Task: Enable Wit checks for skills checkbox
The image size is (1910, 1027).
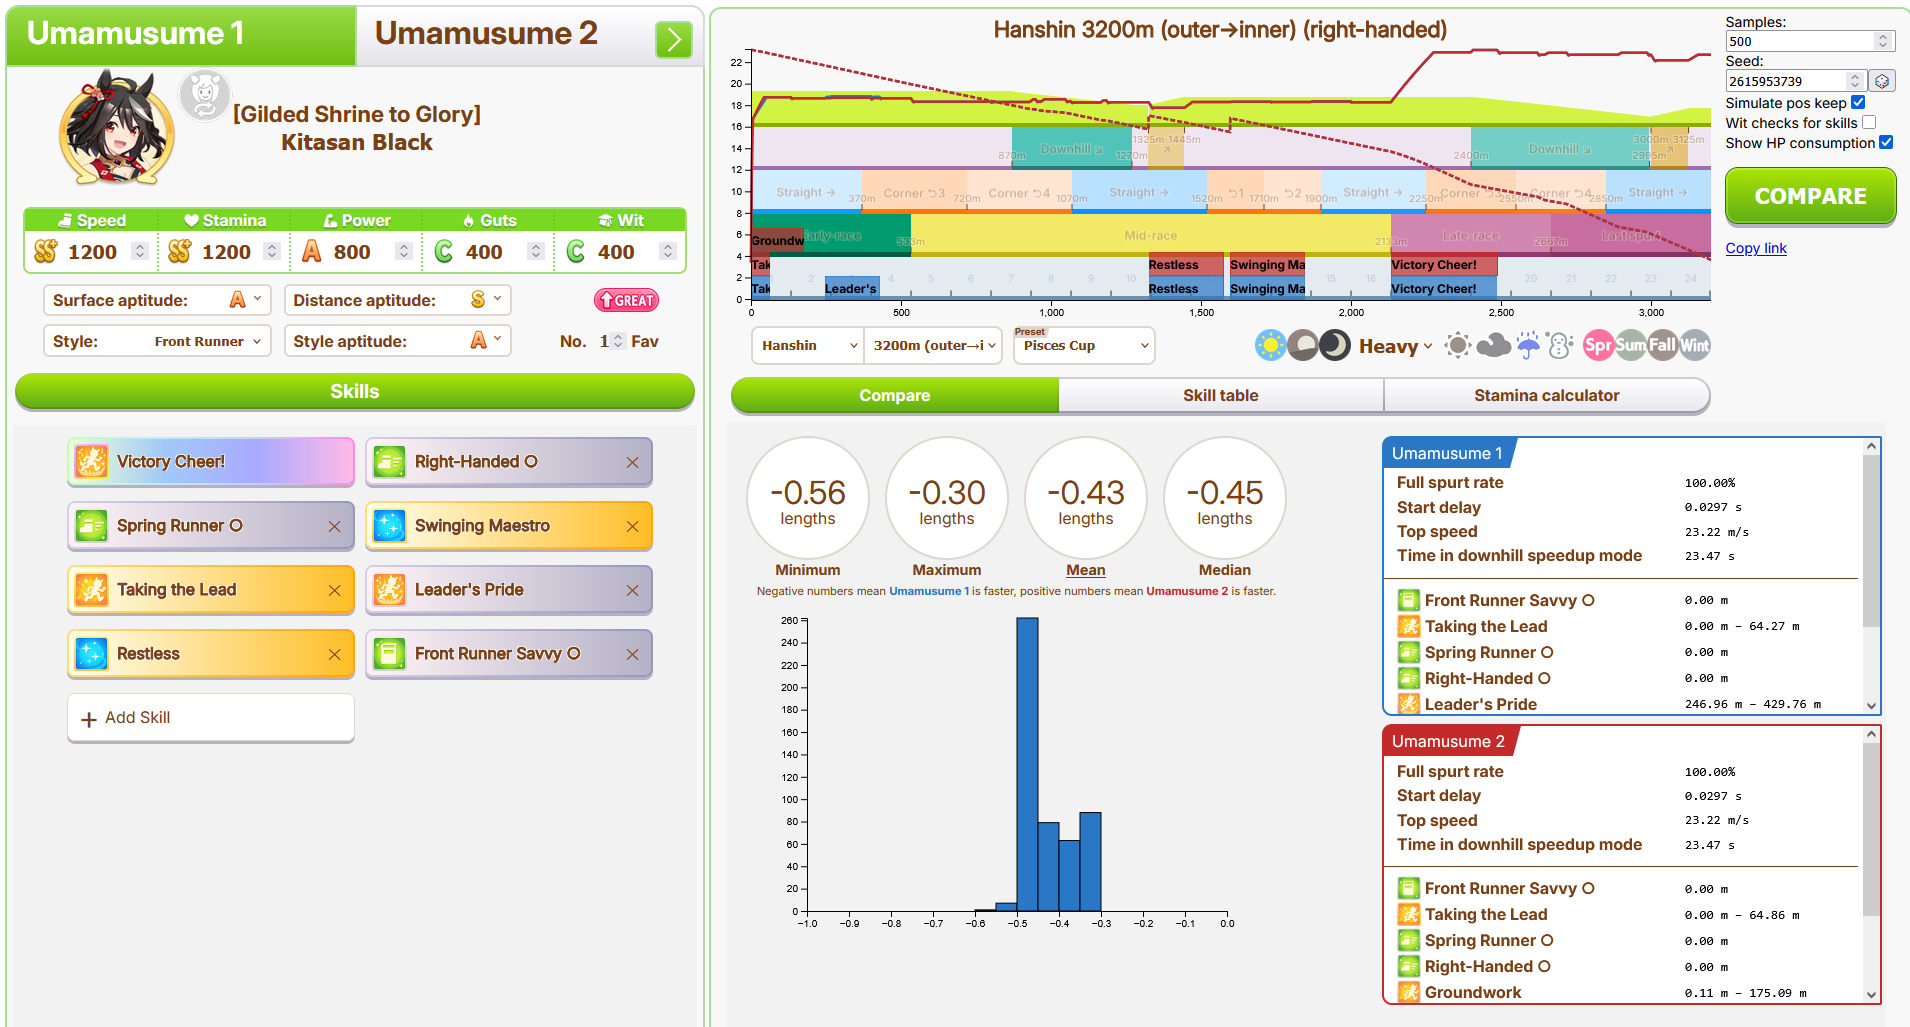Action: point(1869,122)
